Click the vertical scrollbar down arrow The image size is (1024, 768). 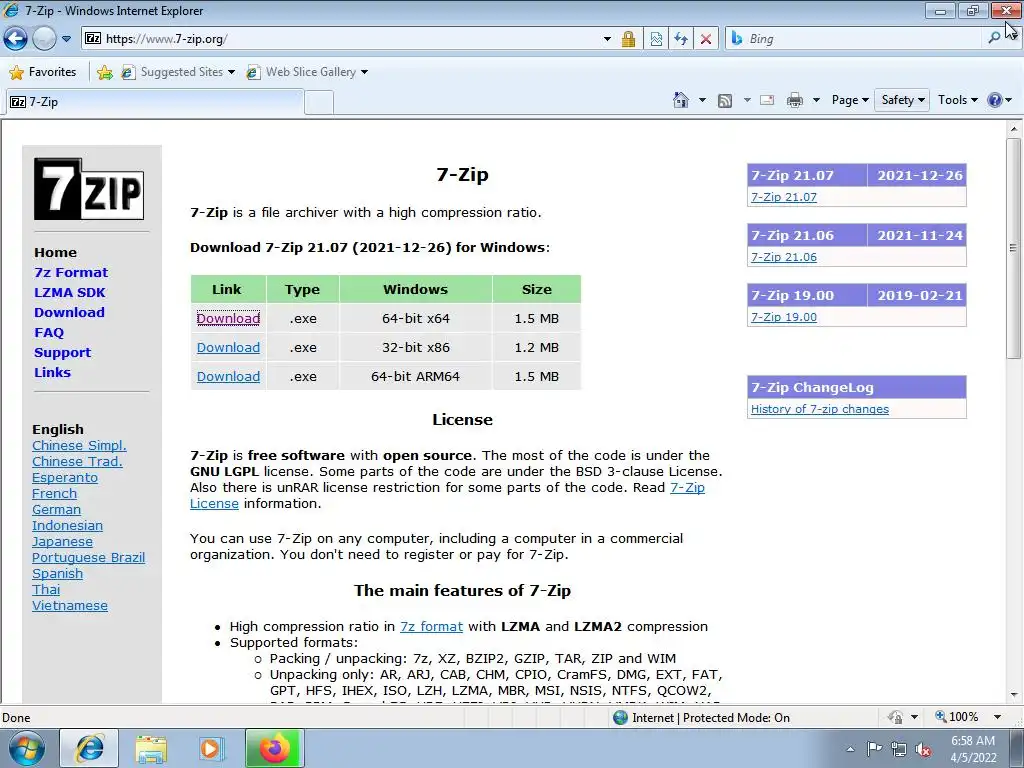pyautogui.click(x=1014, y=695)
